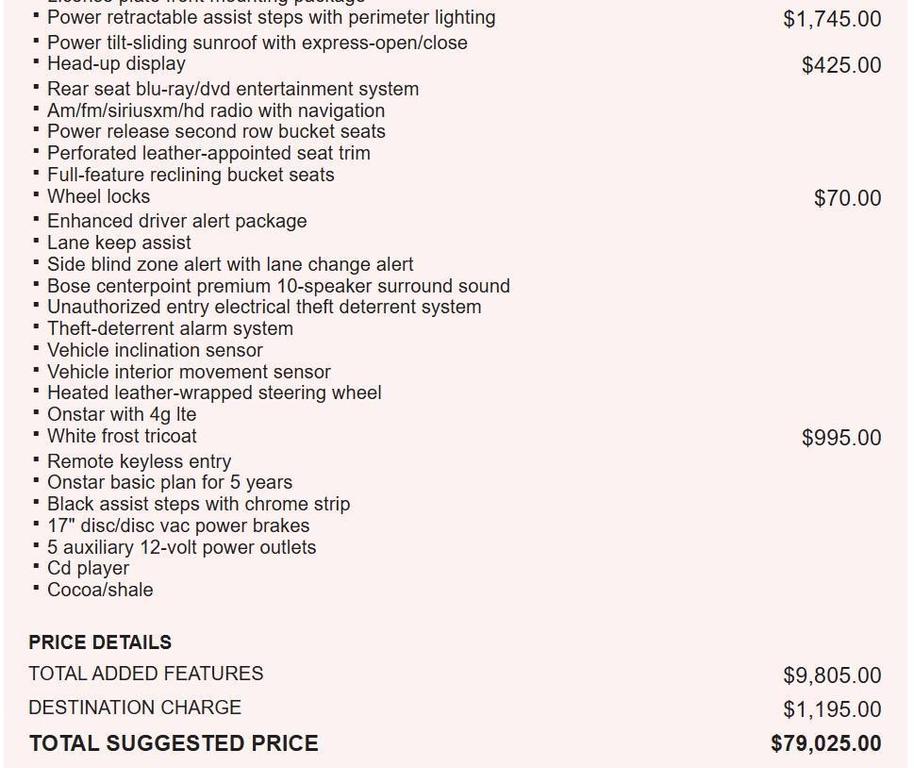
Task: Click Lane keep assist item
Action: [x=119, y=242]
